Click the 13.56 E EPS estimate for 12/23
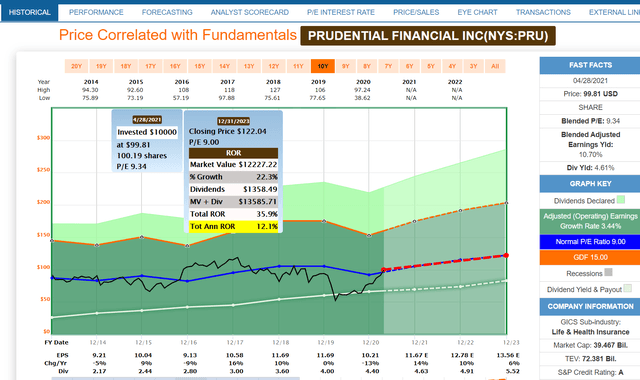 (x=508, y=356)
